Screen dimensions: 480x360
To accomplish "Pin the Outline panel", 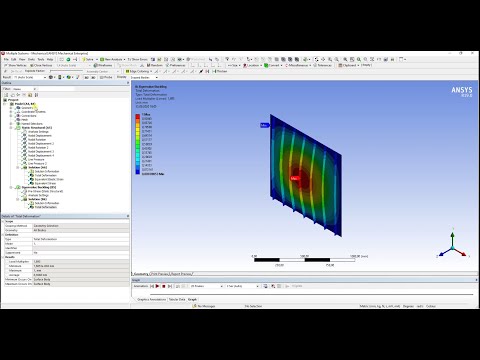I will coord(128,83).
